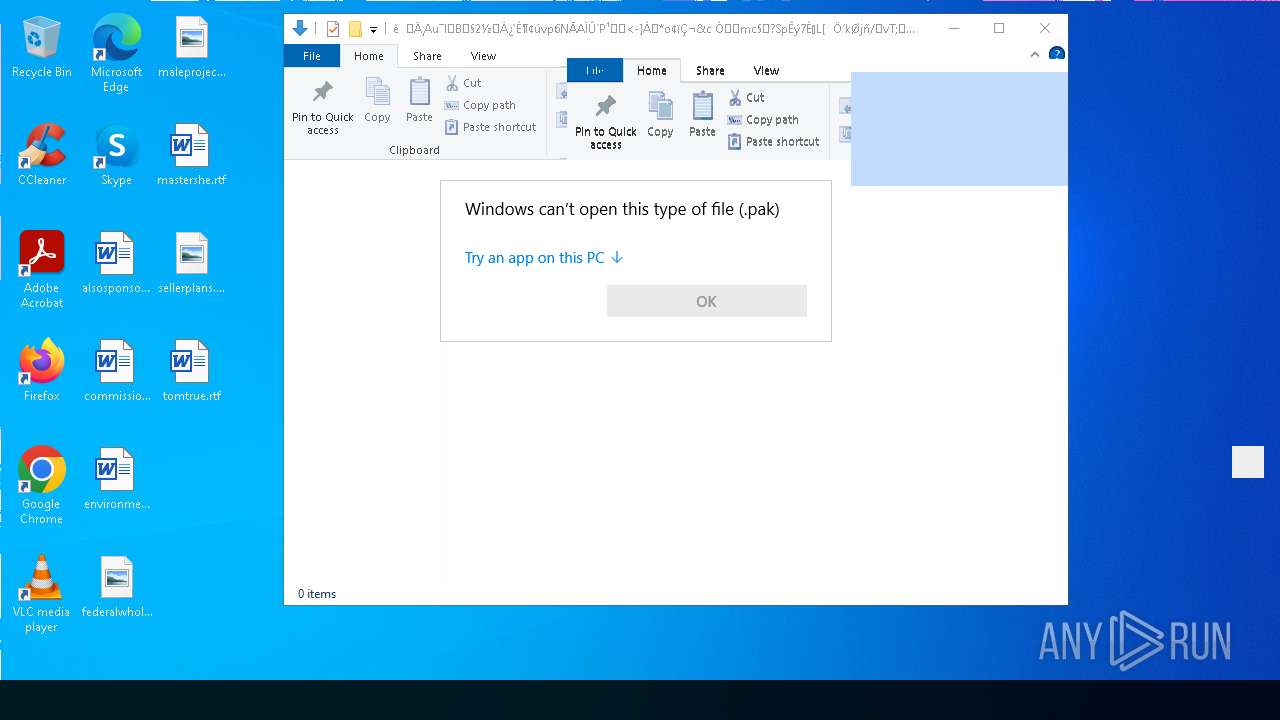Select the commissio... Word document
This screenshot has height=720, width=1280.
tap(116, 371)
